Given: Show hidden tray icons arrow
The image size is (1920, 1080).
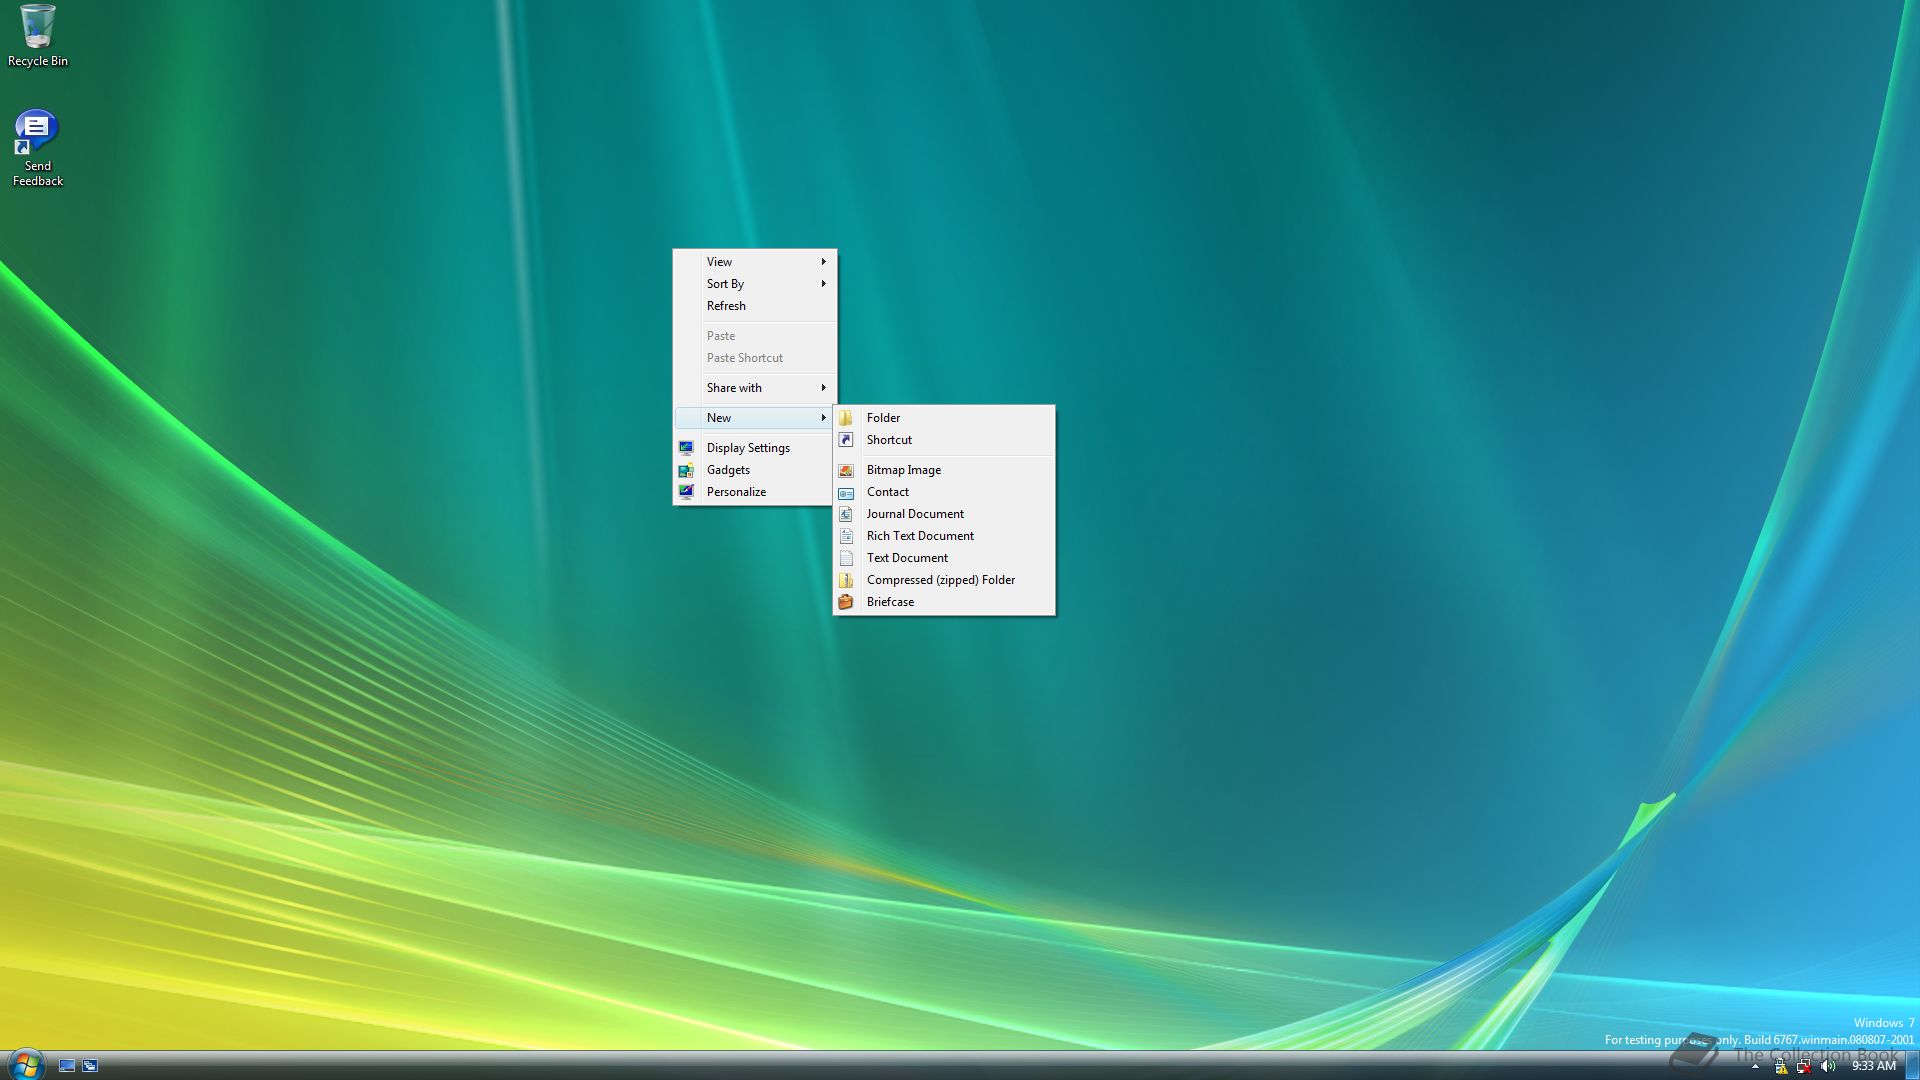Looking at the screenshot, I should tap(1755, 1067).
